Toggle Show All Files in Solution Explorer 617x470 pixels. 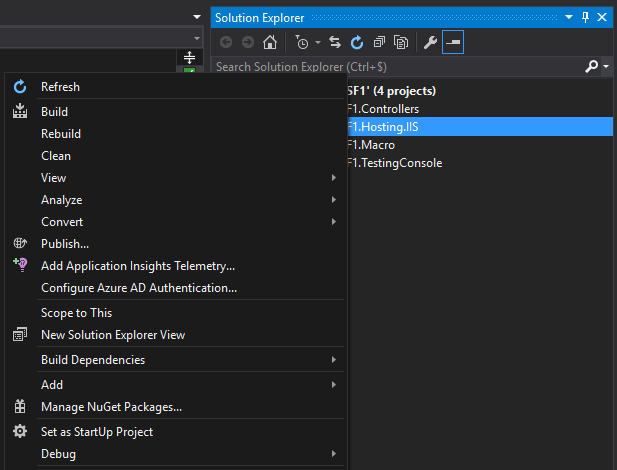[401, 43]
